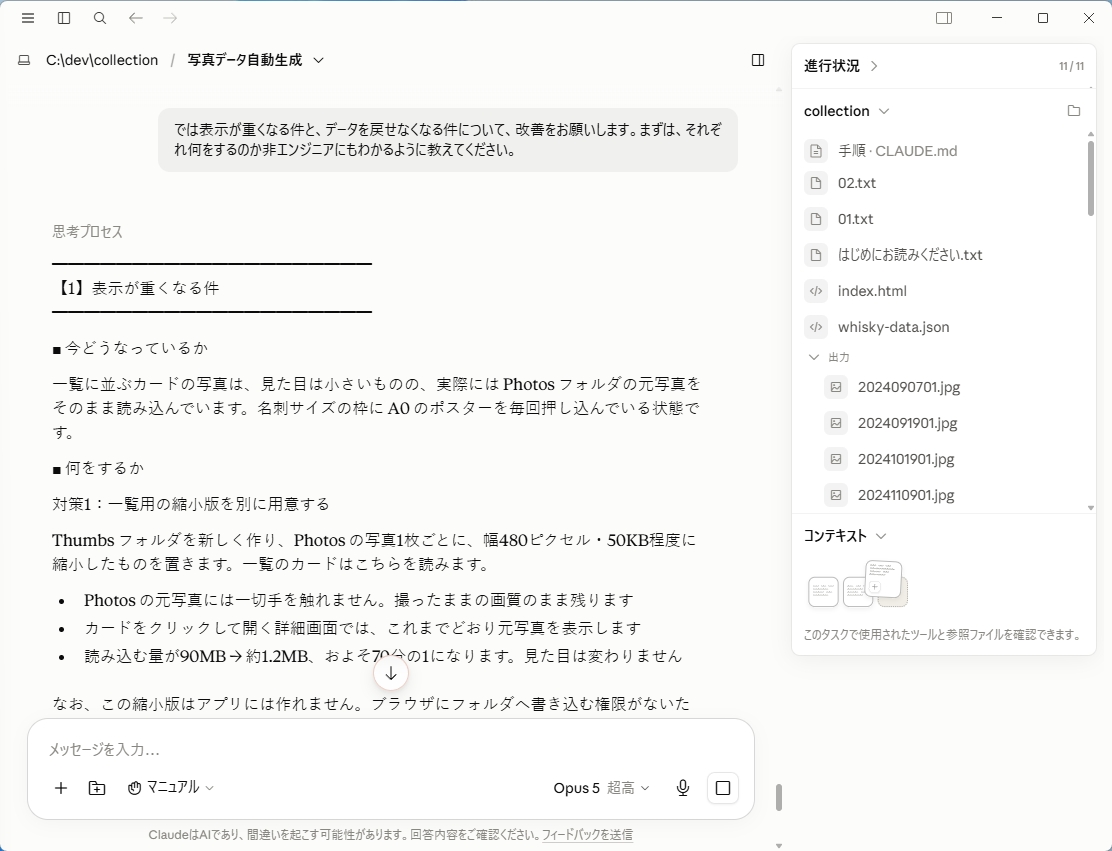The width and height of the screenshot is (1112, 851).
Task: Start voice input with microphone icon
Action: coord(683,788)
